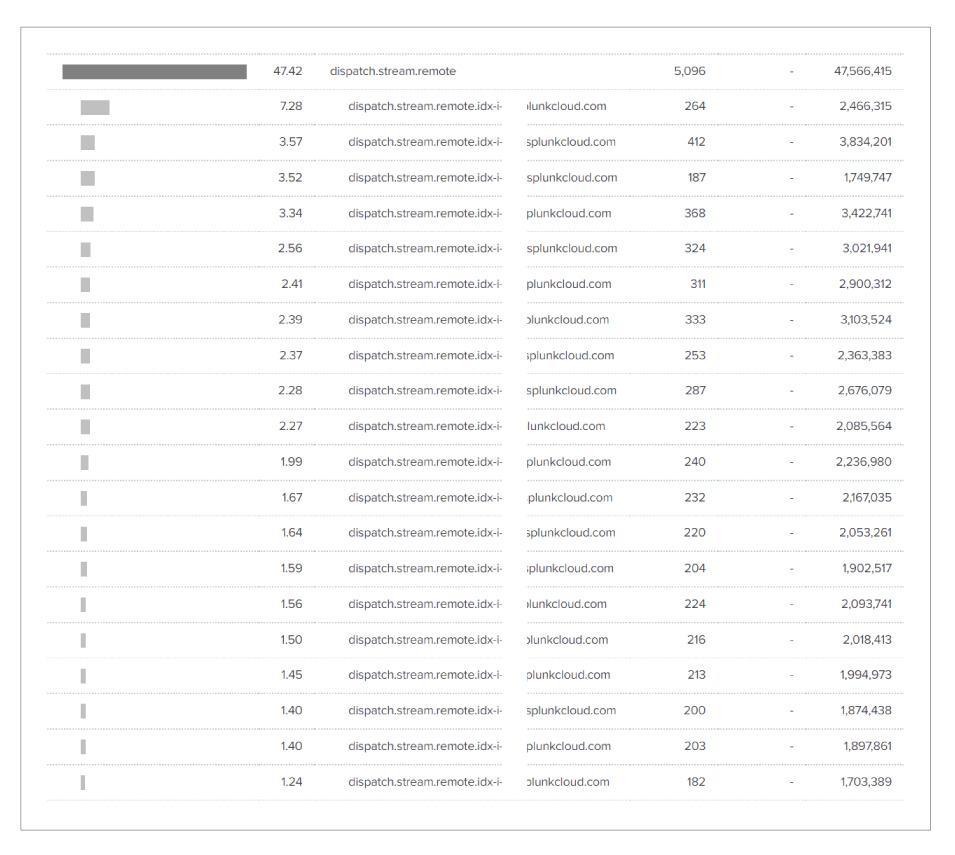Screen dimensions: 955x855
Task: Click output count 2,466,315
Action: [x=865, y=106]
